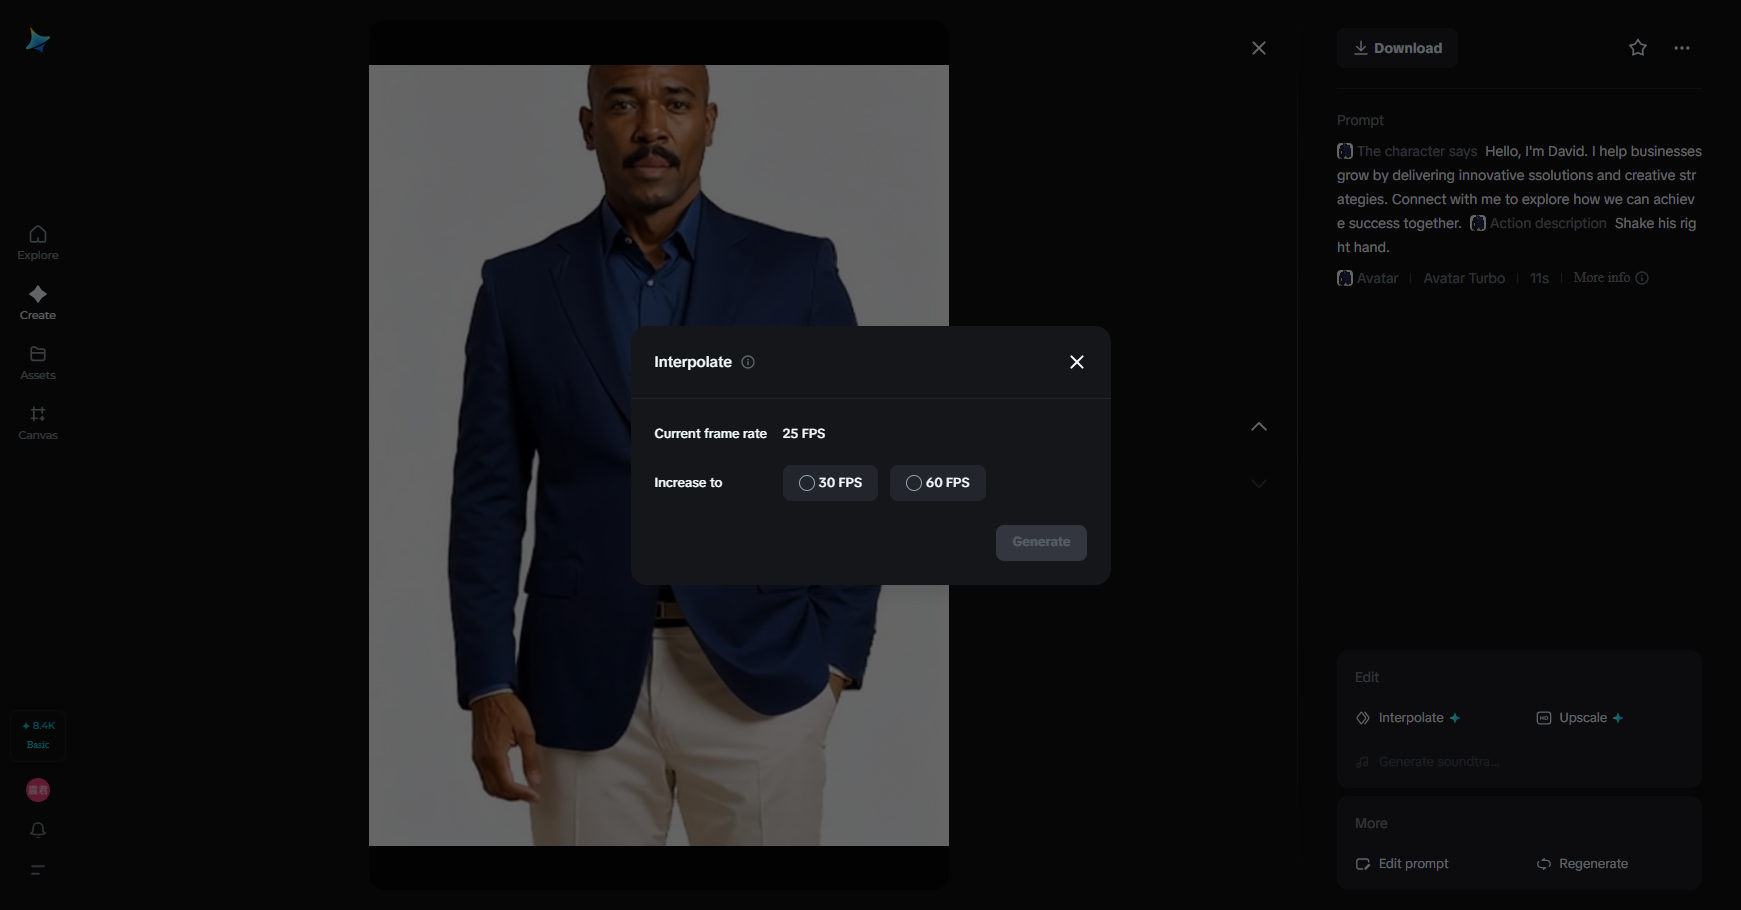Click Generate soundtrack option
This screenshot has width=1741, height=910.
coord(1428,762)
